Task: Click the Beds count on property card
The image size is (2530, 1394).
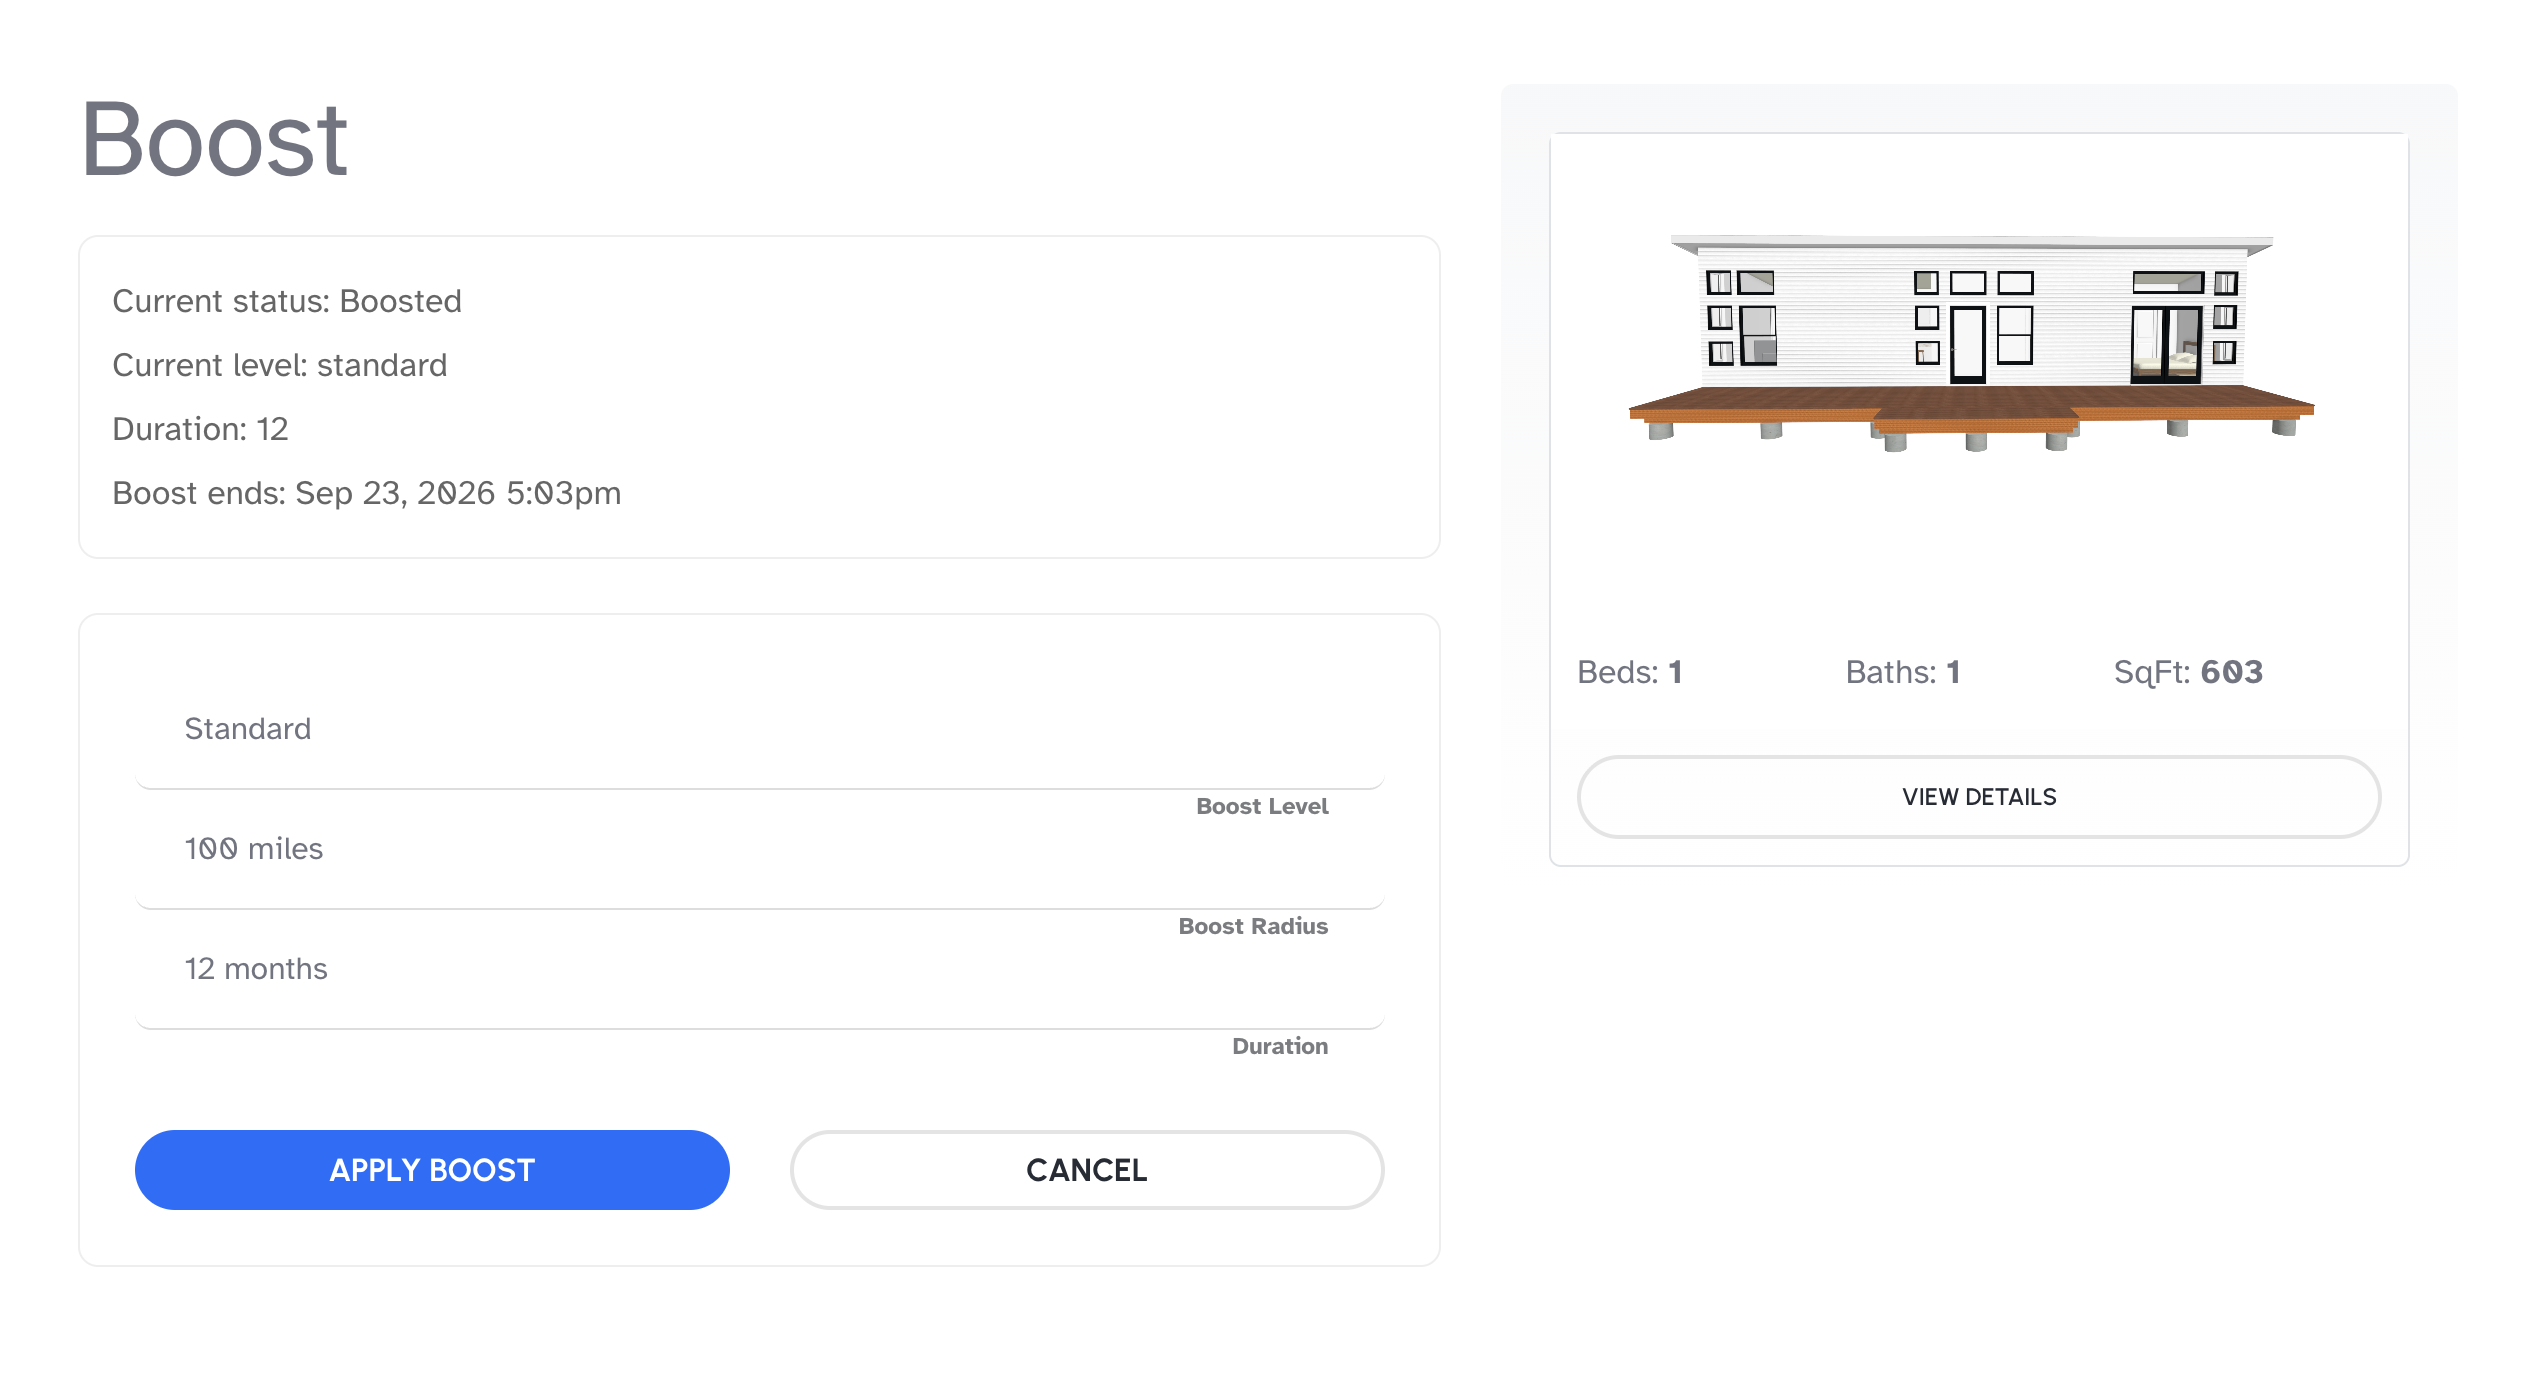Action: click(x=1629, y=672)
